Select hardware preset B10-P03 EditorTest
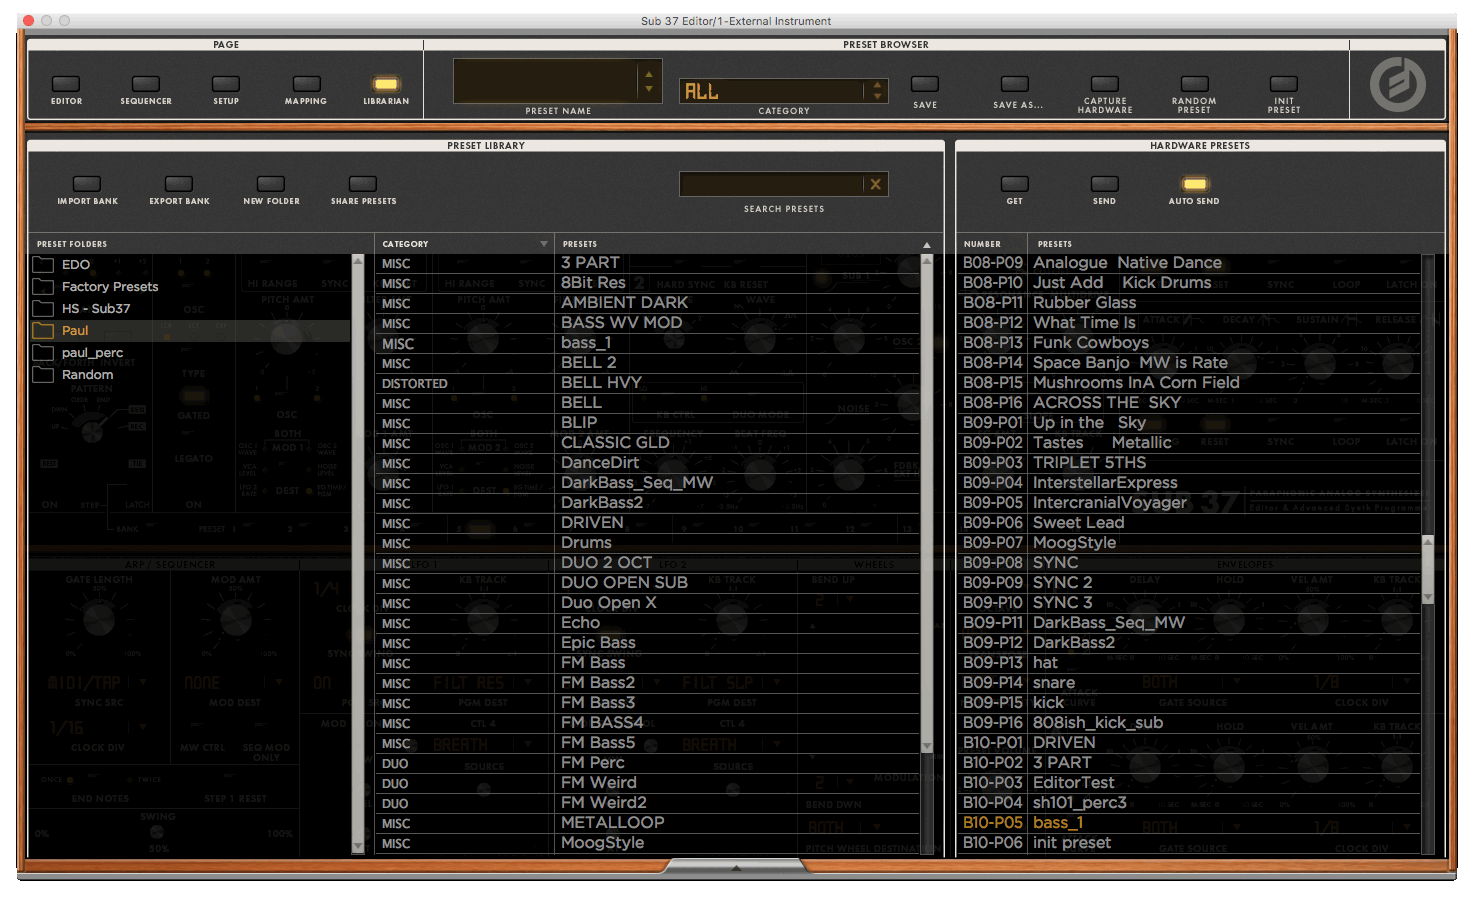The width and height of the screenshot is (1474, 901). 1189,783
